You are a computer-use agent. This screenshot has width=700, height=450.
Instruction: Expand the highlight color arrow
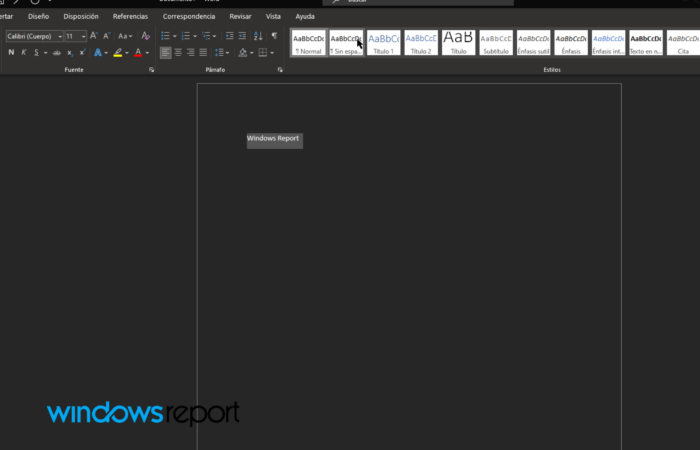(127, 53)
